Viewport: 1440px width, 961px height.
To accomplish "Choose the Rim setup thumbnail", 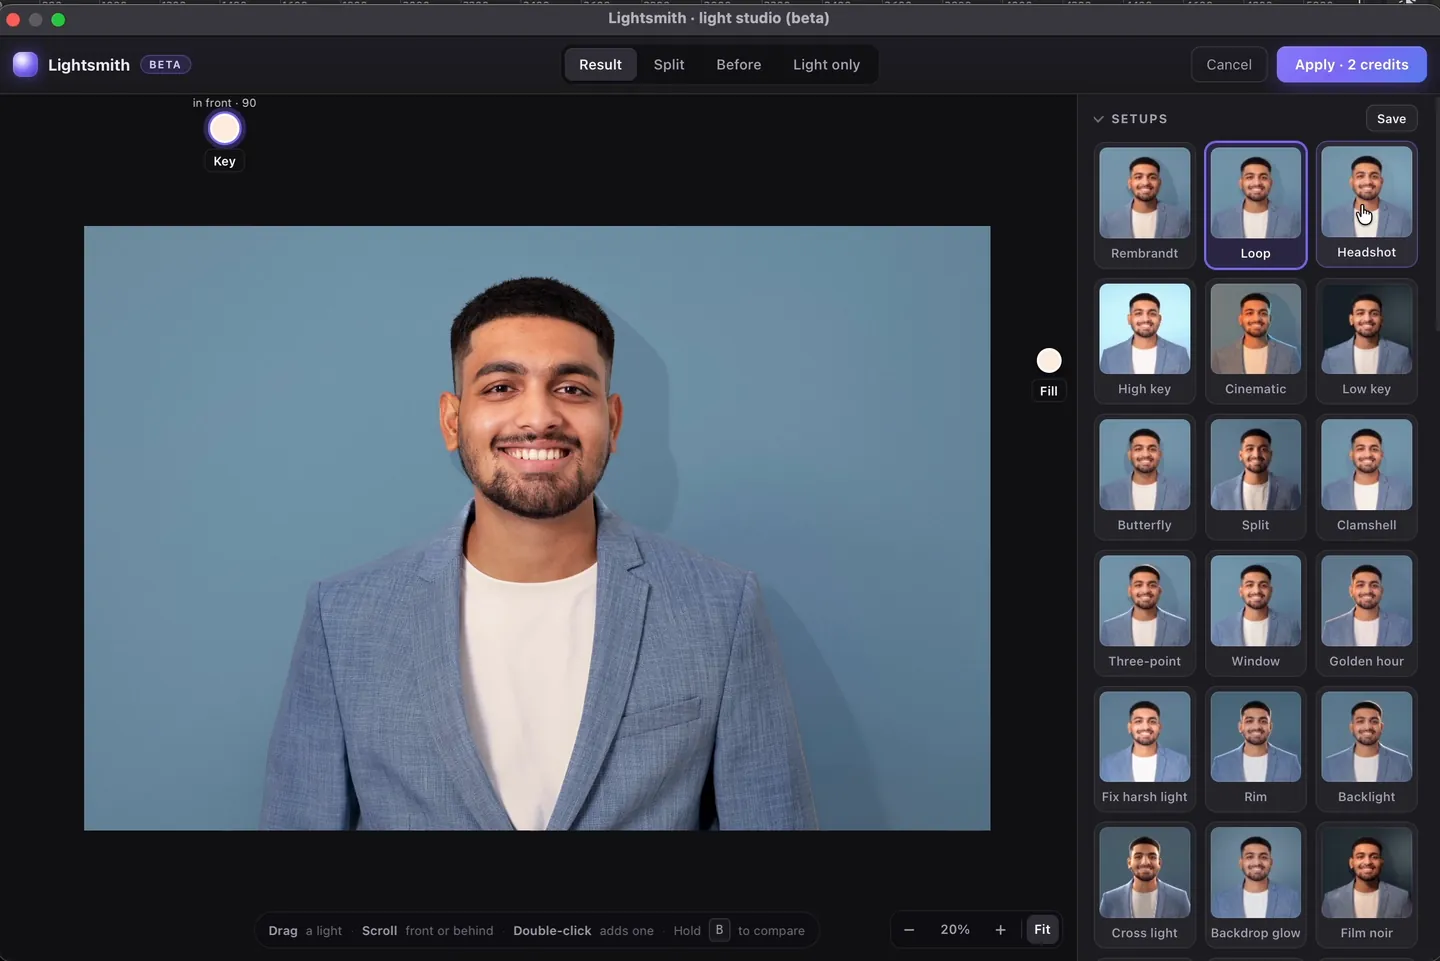I will pos(1255,749).
